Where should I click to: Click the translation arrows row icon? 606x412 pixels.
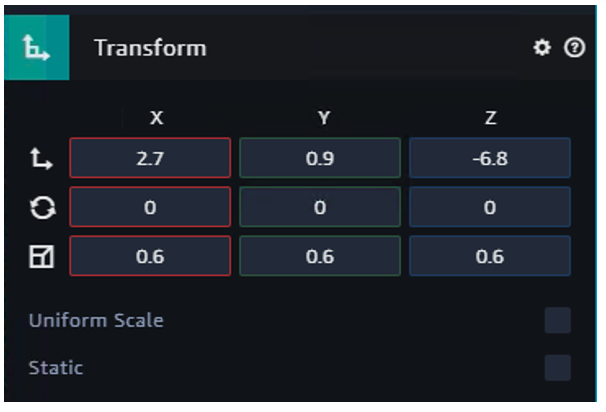41,159
